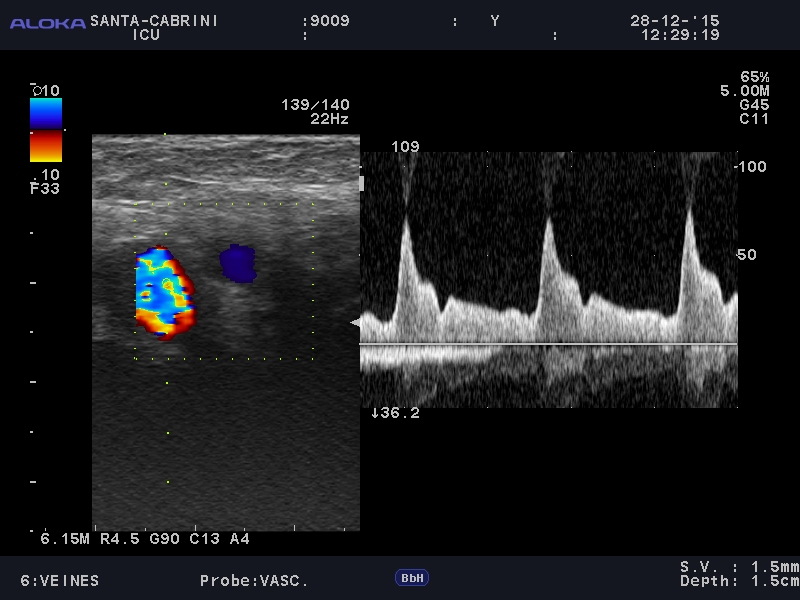800x600 pixels.
Task: Click the focus arrow marker beside the B-mode image
Action: [354, 322]
